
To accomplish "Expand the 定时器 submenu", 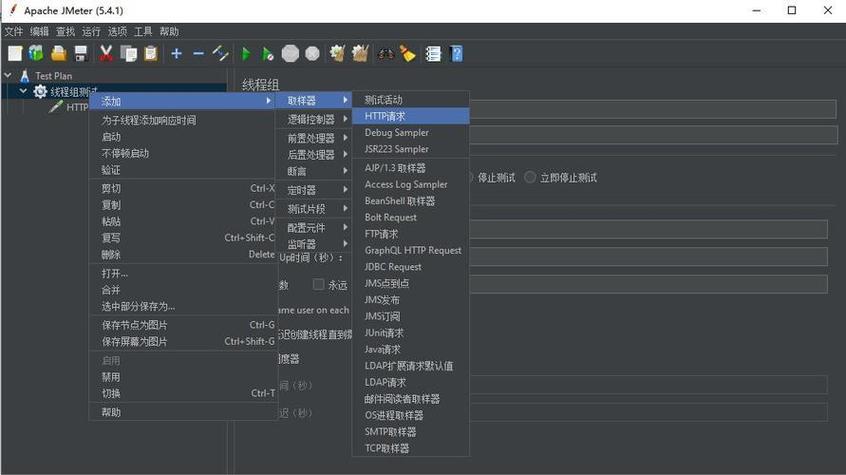I will (x=313, y=190).
